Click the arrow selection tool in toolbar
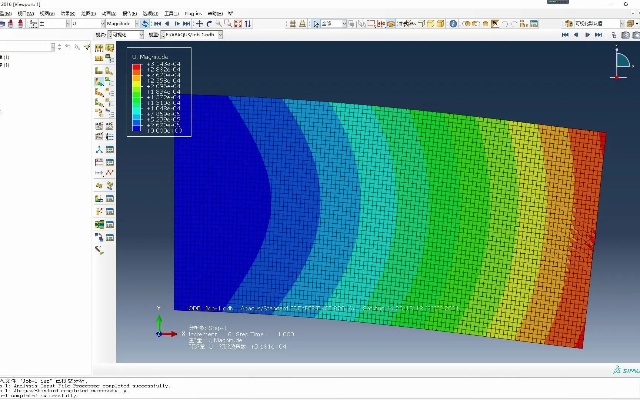 (x=316, y=24)
